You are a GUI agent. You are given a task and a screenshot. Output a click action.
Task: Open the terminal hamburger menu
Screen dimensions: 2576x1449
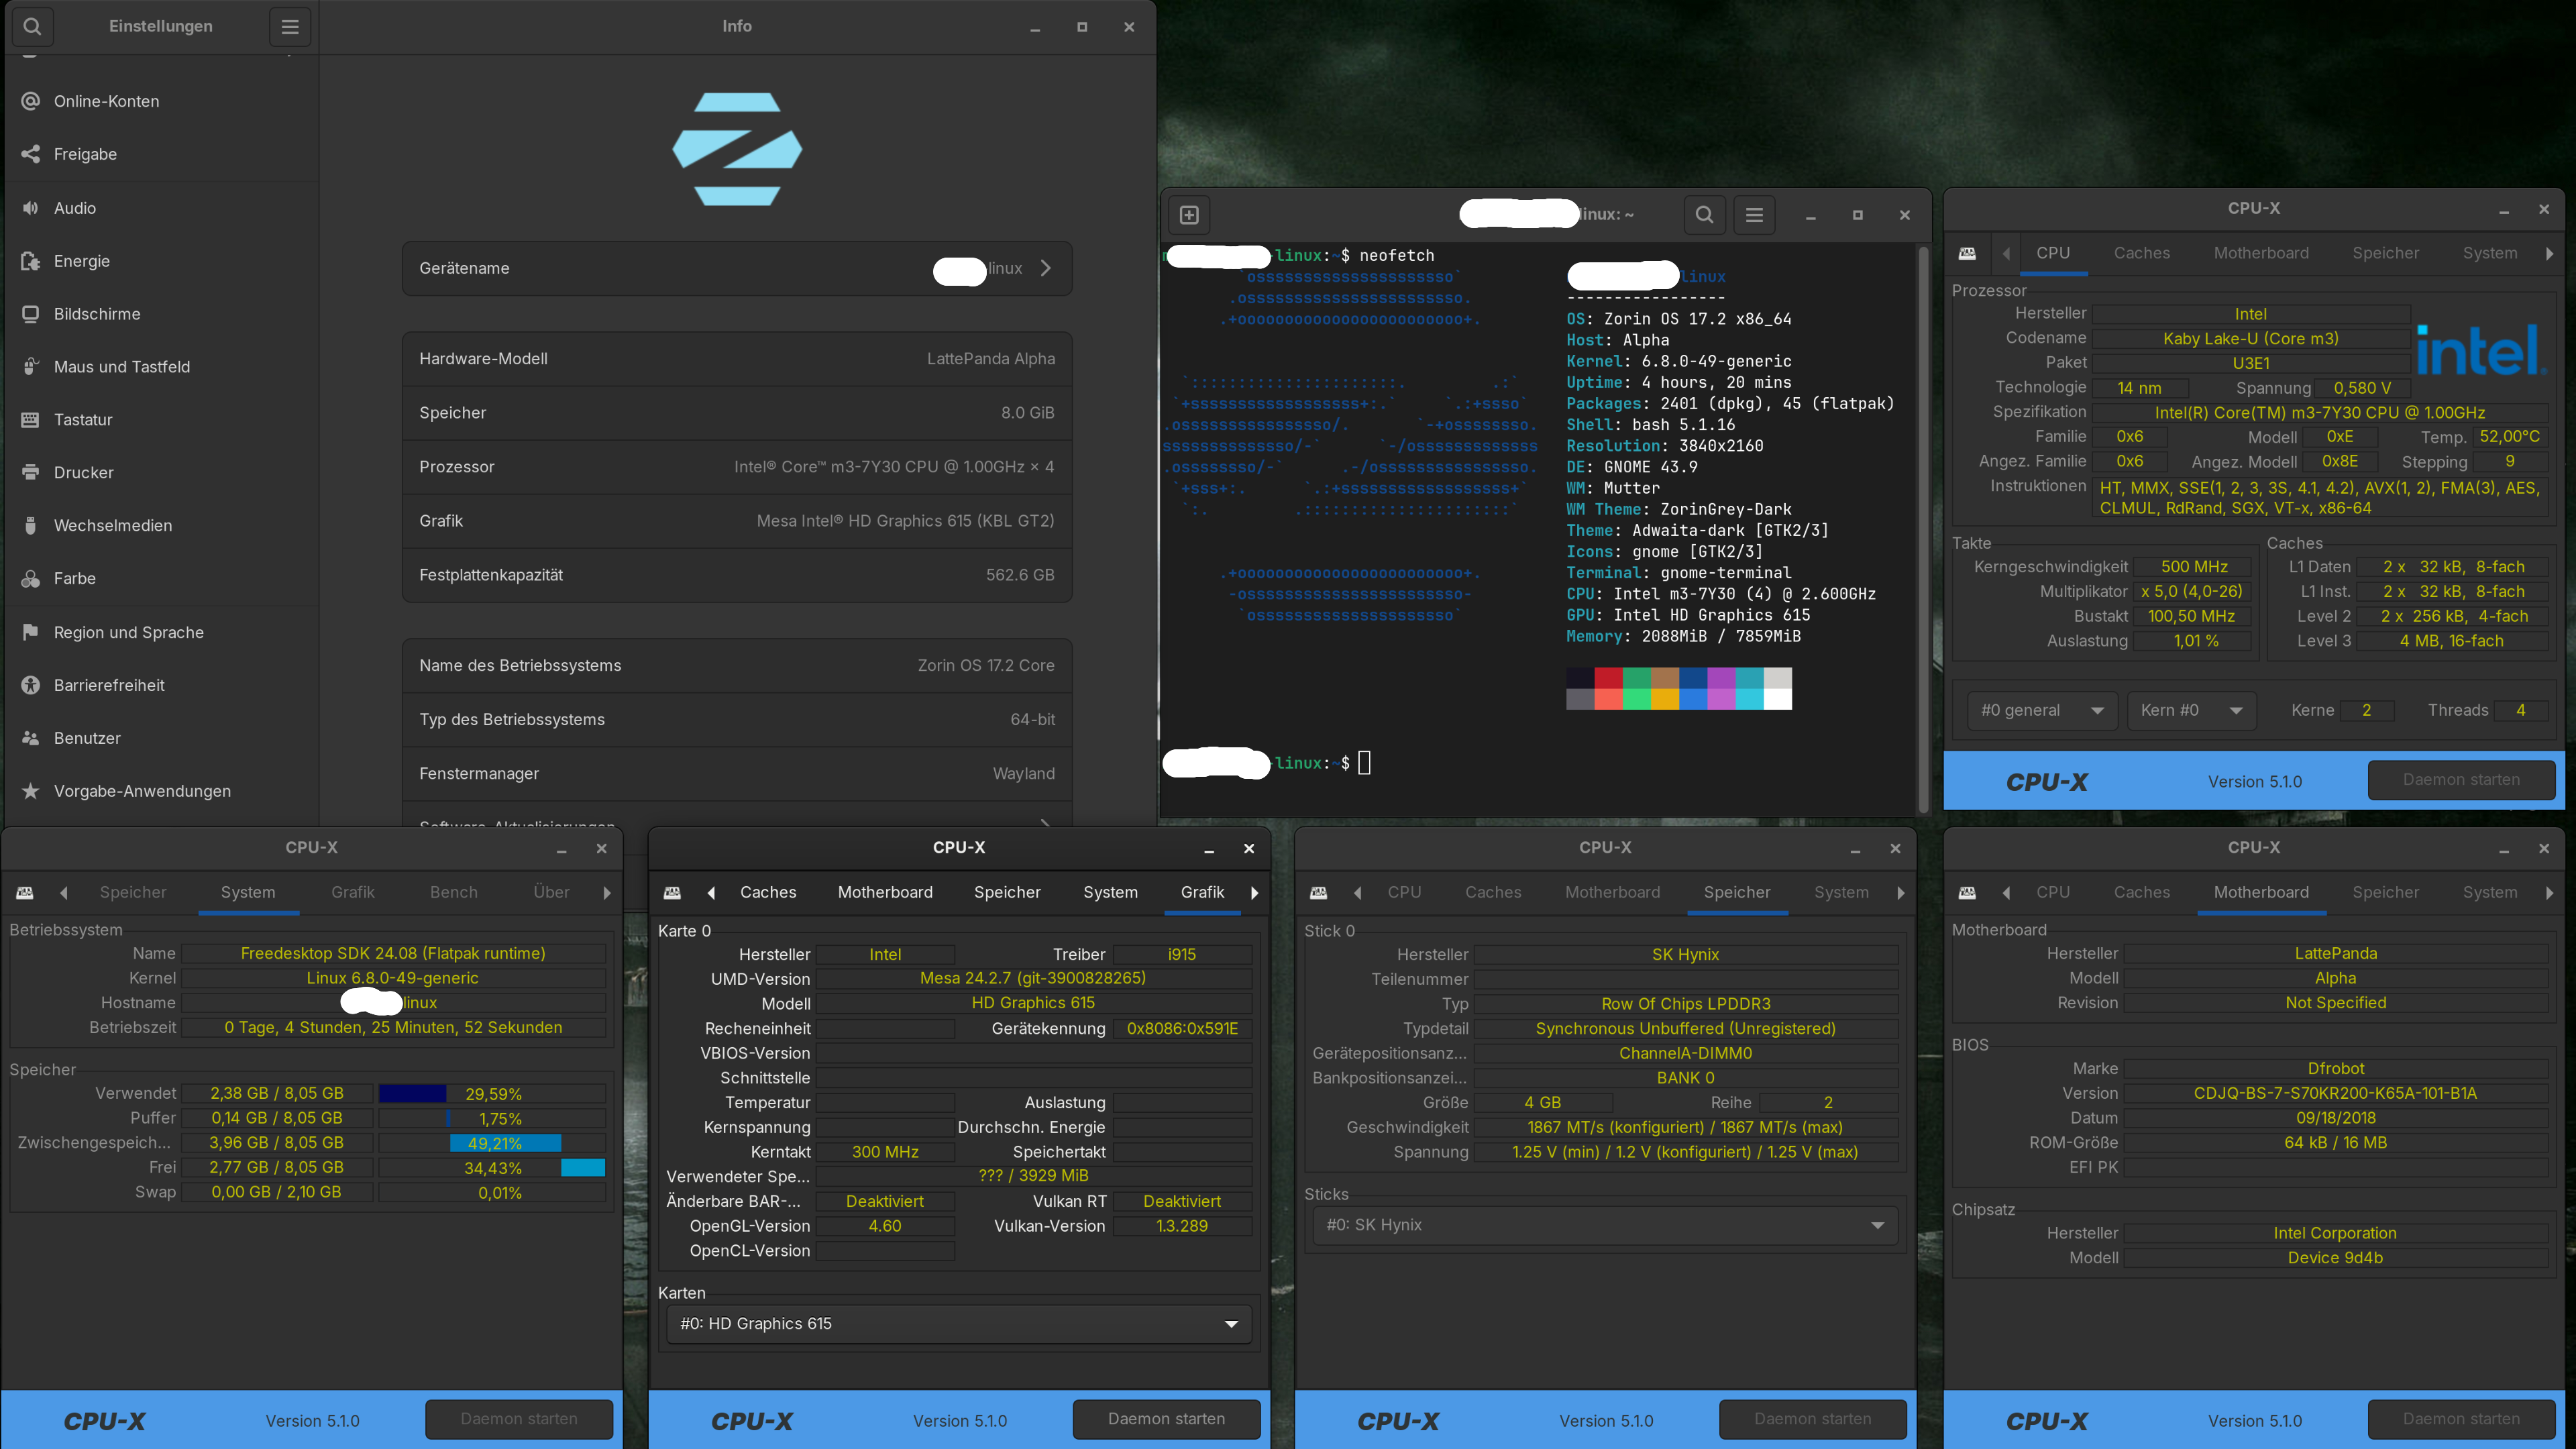(1754, 215)
